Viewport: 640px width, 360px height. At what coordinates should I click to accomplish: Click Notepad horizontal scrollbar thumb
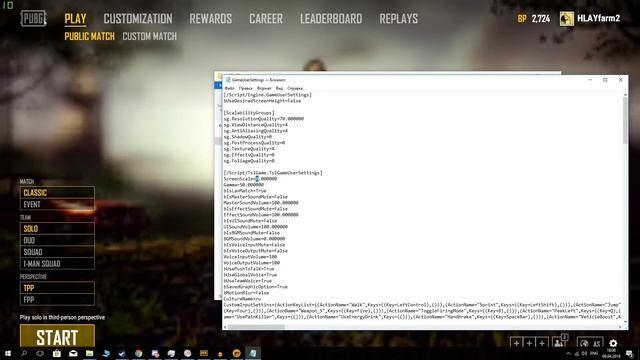coord(256,327)
